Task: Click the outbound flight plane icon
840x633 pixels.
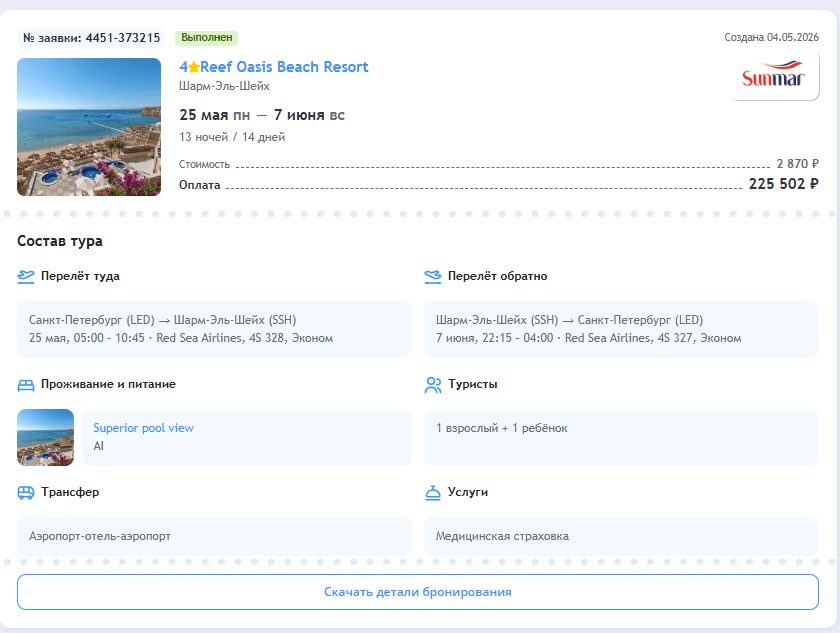Action: pos(26,276)
